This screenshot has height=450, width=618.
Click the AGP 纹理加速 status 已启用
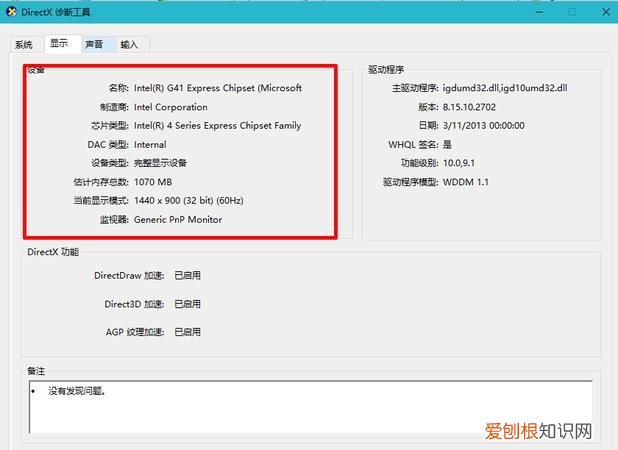coord(187,332)
